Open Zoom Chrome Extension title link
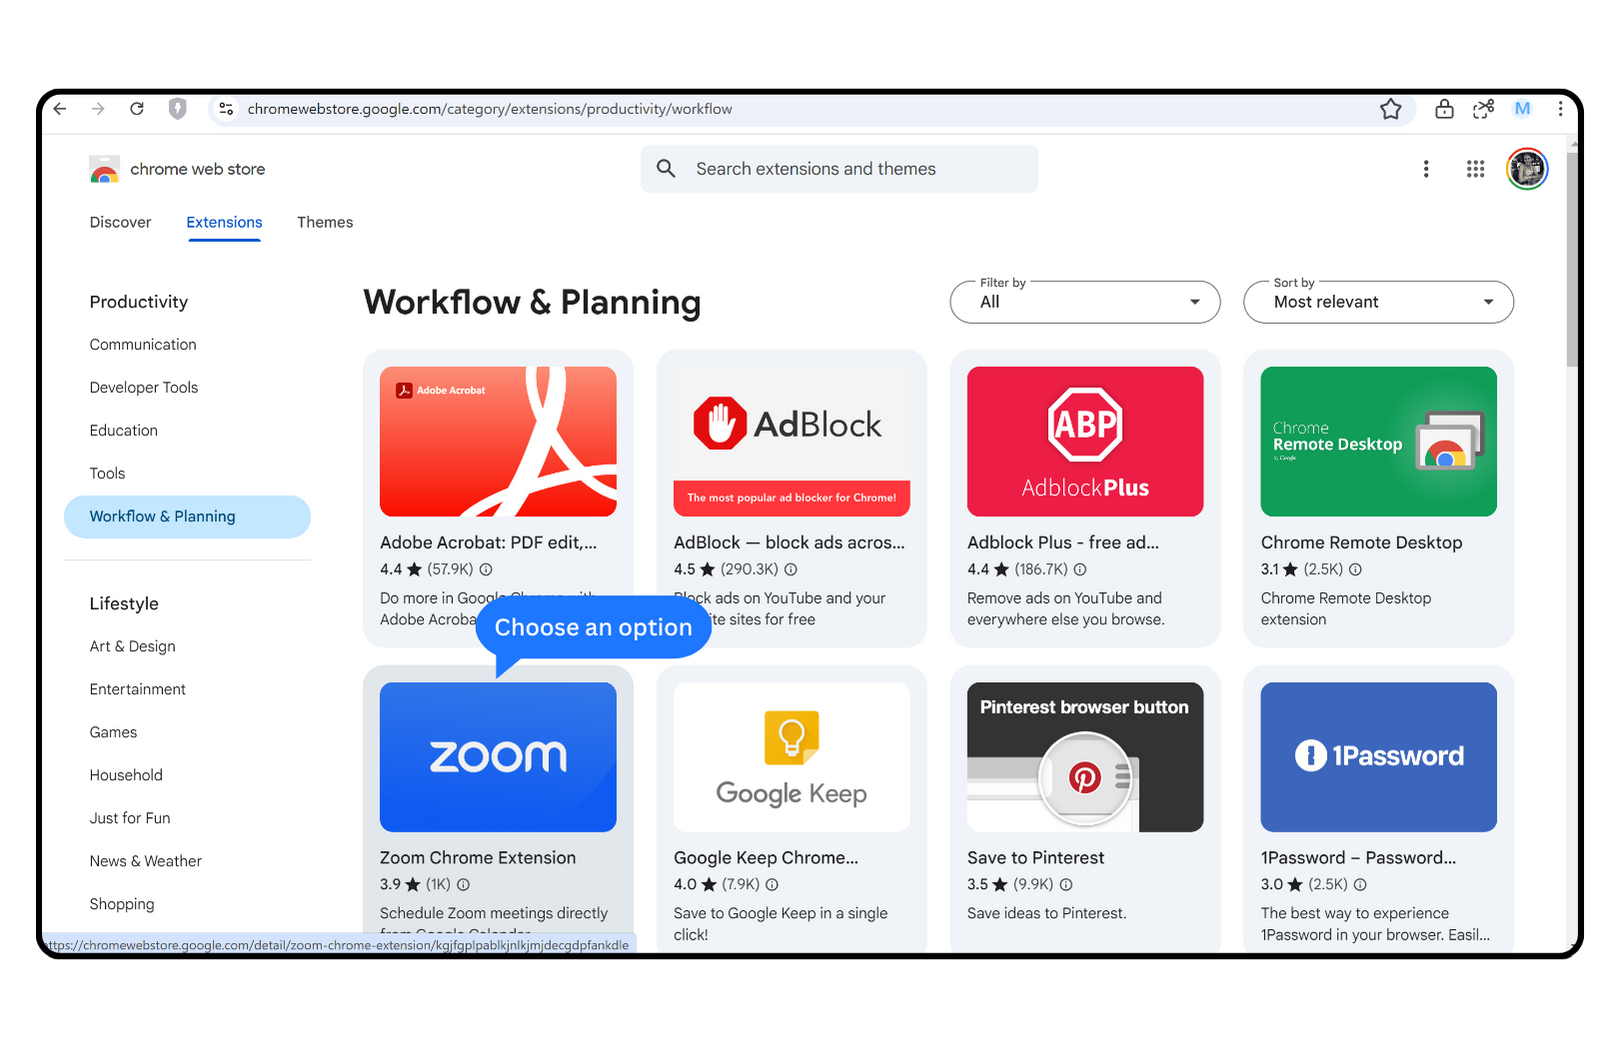 click(478, 858)
